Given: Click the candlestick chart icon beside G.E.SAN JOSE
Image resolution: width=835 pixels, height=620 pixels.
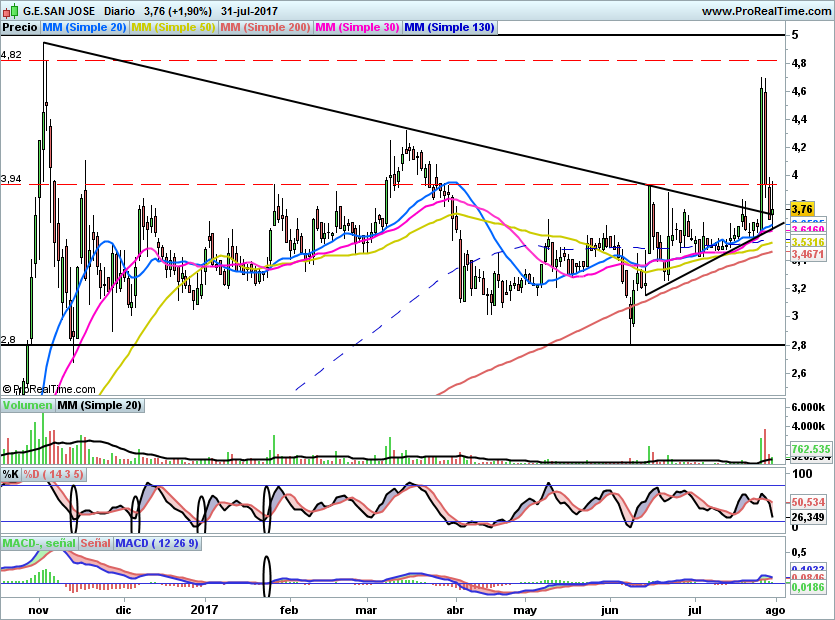Looking at the screenshot, I should (x=10, y=10).
